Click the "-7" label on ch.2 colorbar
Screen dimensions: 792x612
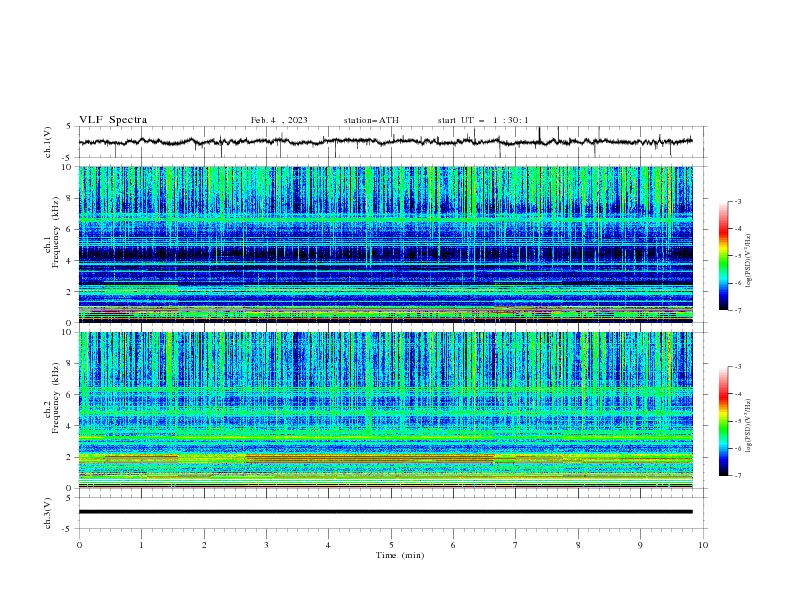738,475
